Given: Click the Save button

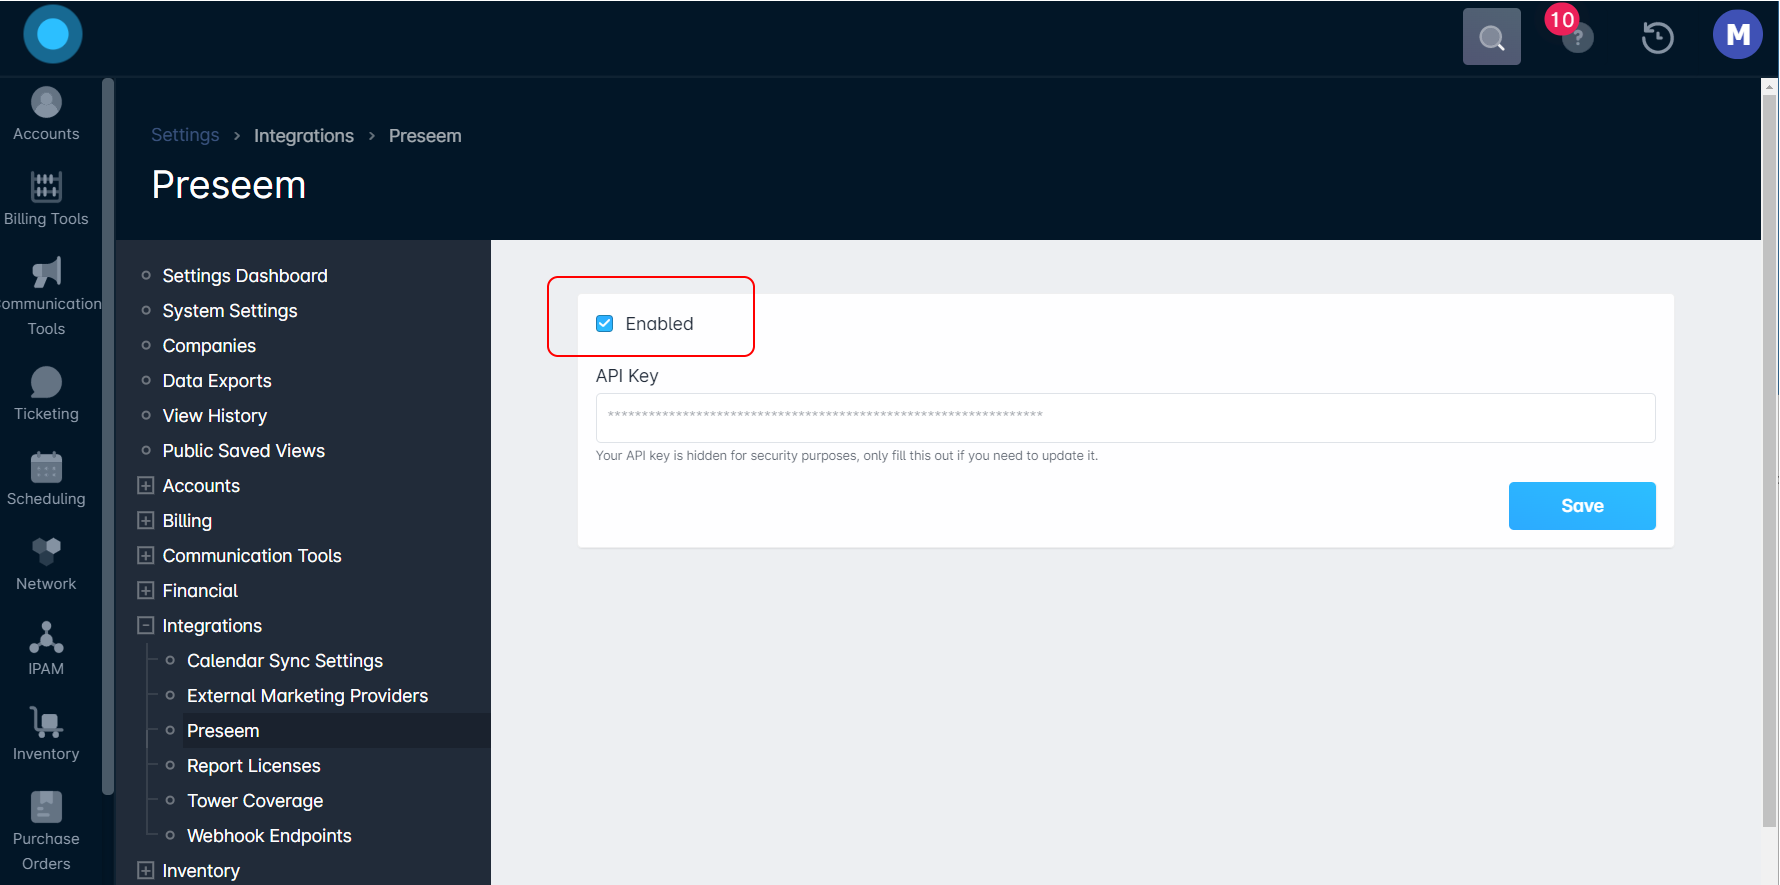Looking at the screenshot, I should point(1582,506).
